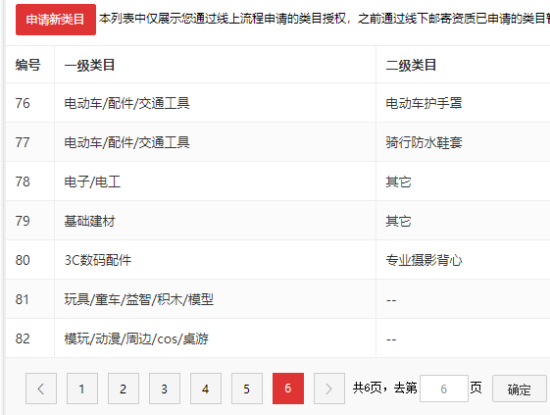550x415 pixels.
Task: Click the 编号 column header
Action: [28, 65]
